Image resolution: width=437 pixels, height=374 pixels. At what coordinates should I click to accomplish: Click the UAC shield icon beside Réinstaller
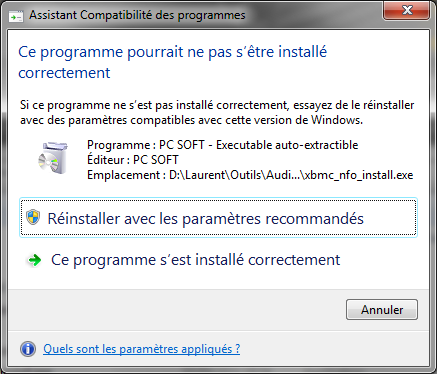click(33, 218)
